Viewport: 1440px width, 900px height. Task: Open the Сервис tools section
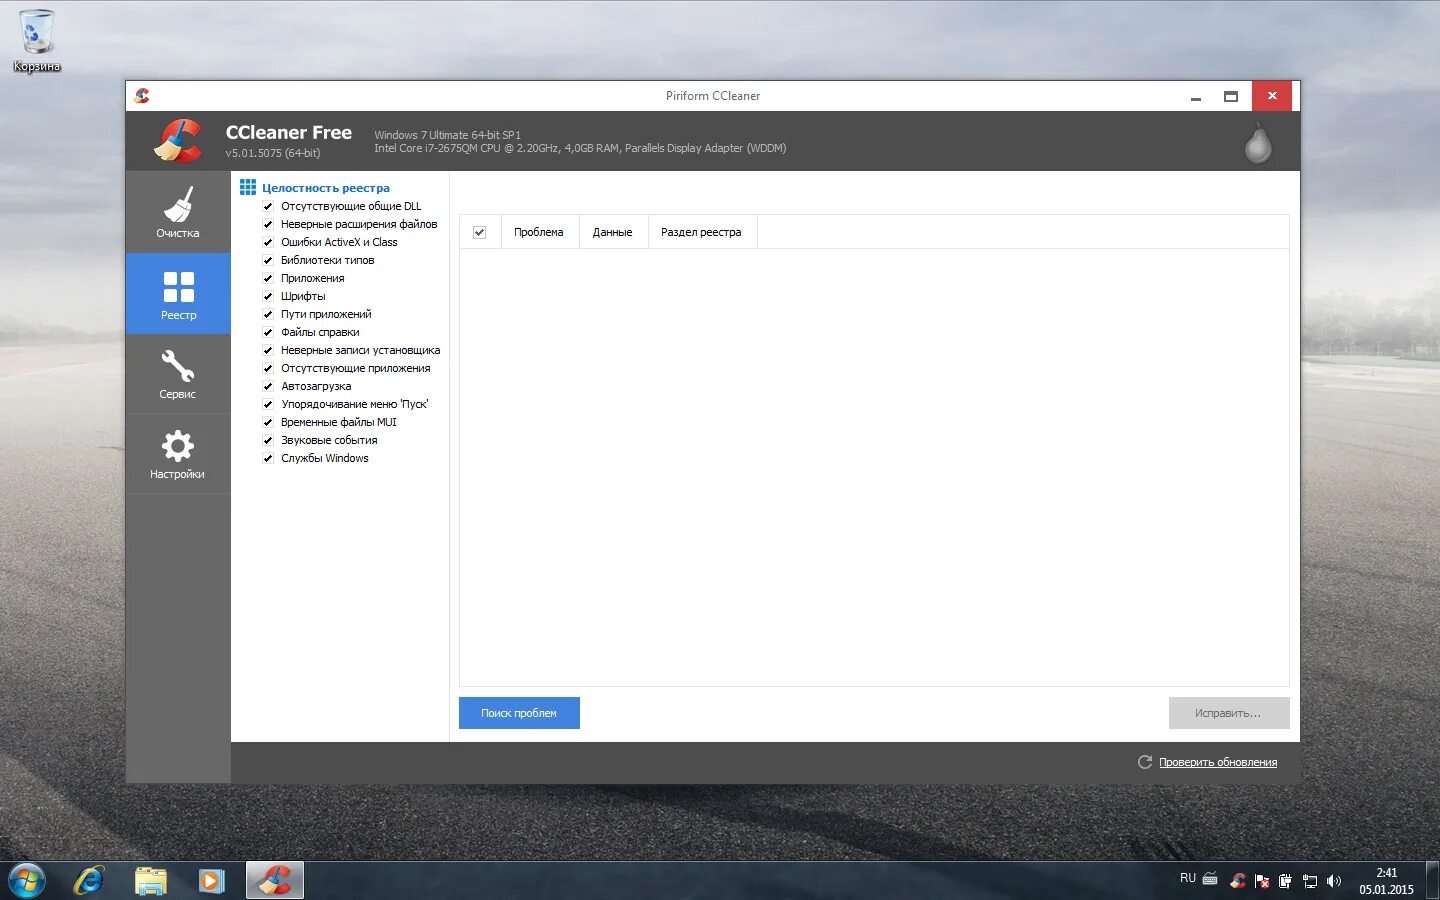[x=178, y=373]
